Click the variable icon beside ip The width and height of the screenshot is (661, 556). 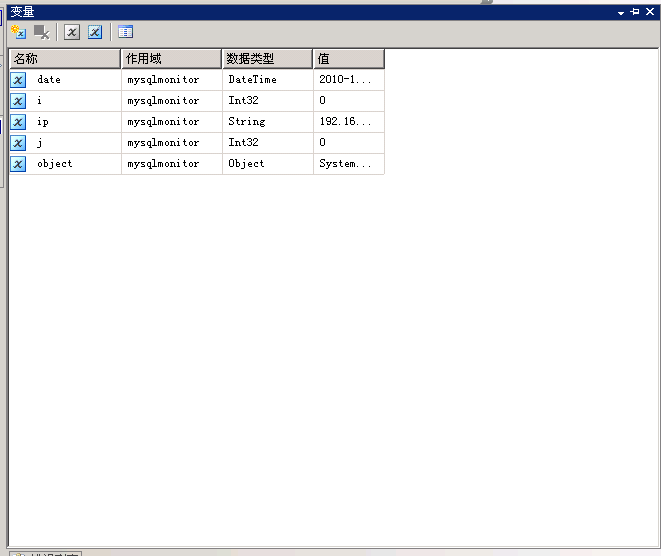pyautogui.click(x=18, y=122)
